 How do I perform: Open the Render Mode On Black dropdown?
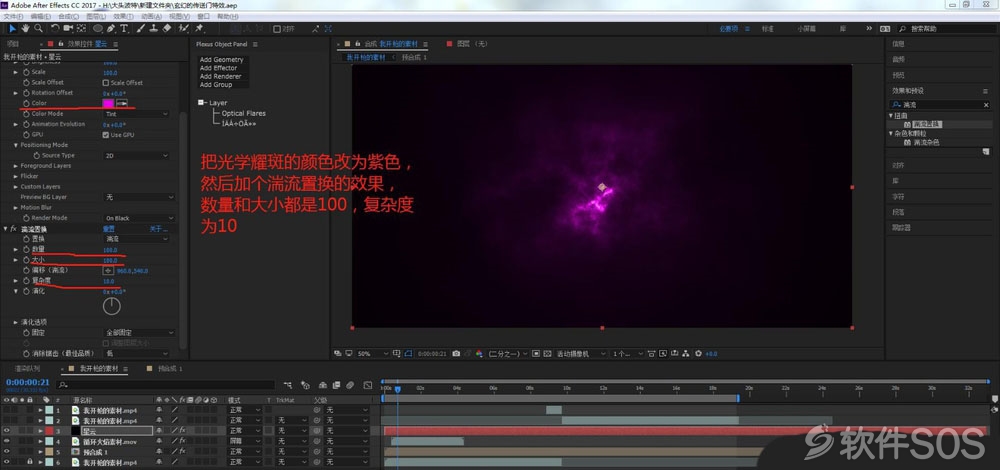click(x=138, y=218)
